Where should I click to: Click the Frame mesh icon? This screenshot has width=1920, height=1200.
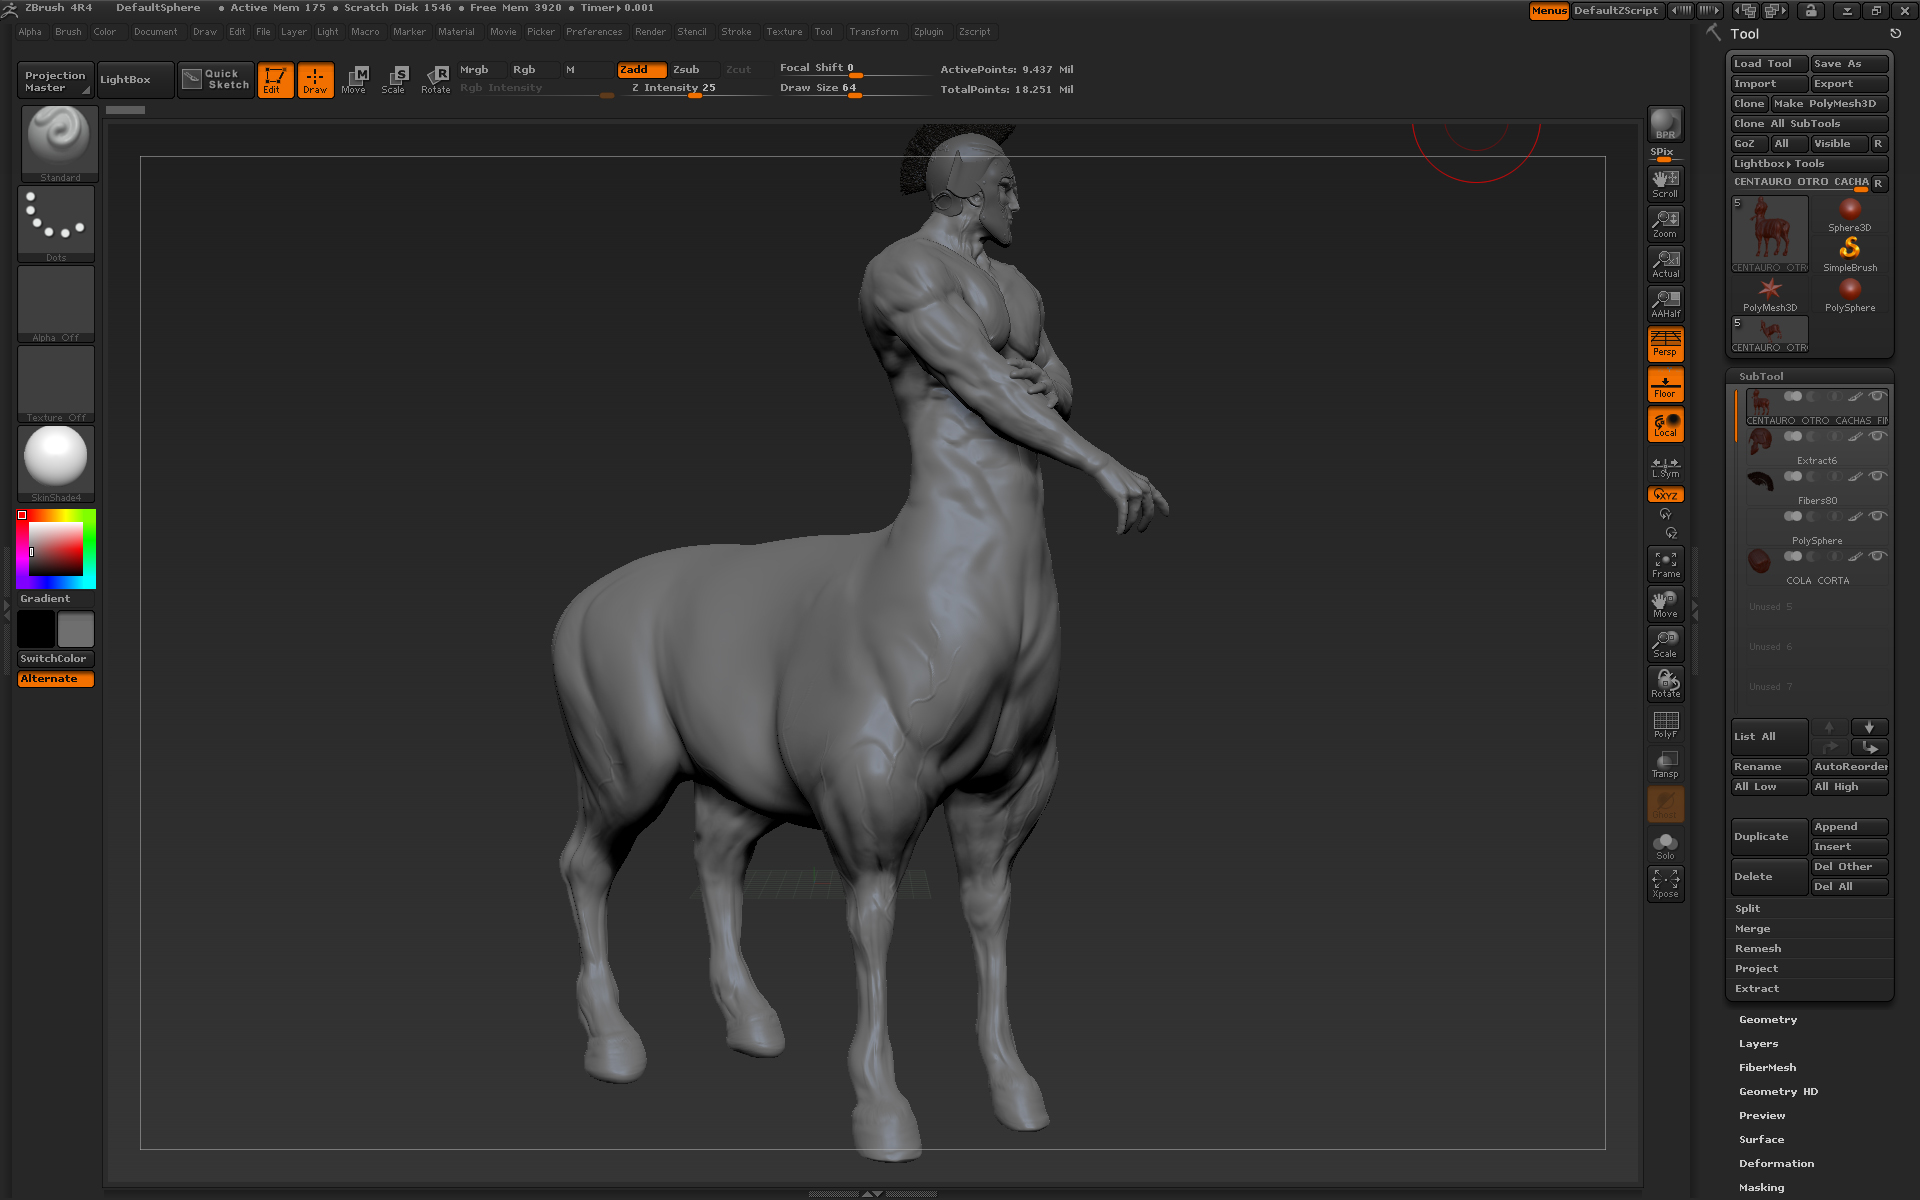(1665, 564)
